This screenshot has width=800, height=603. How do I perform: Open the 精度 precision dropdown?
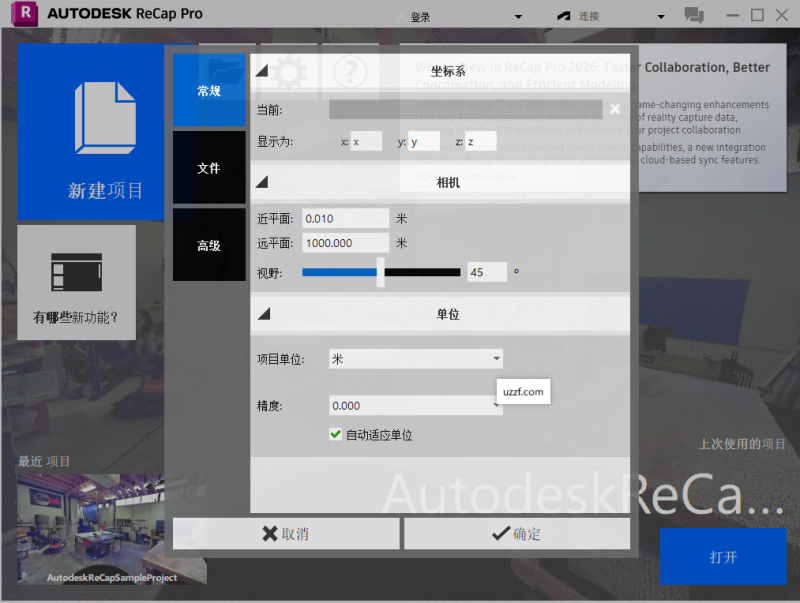(496, 405)
